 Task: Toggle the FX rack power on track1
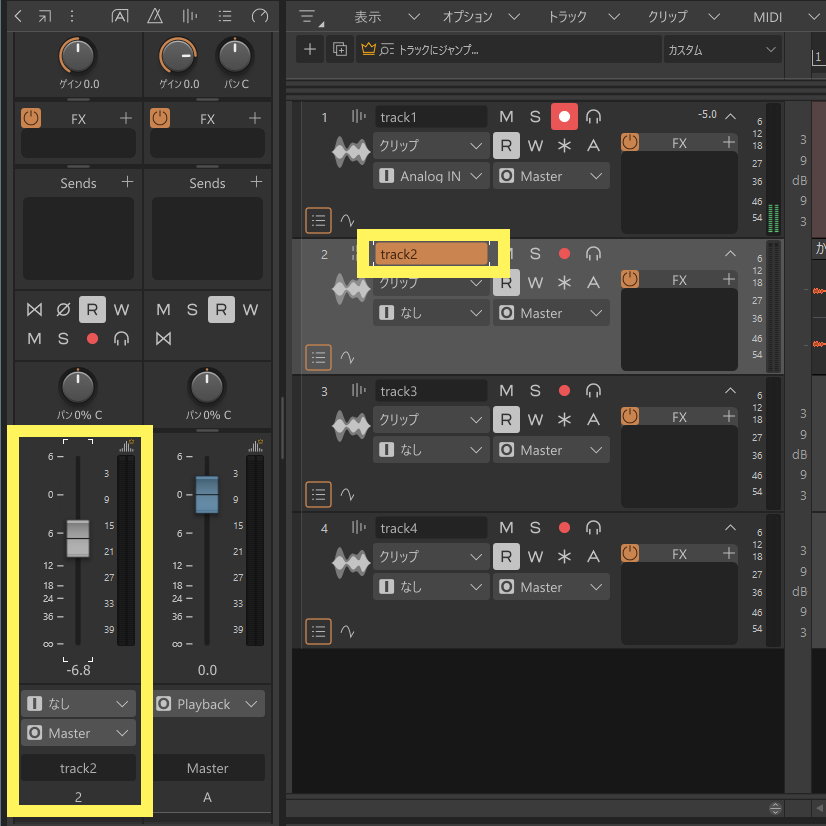[630, 142]
